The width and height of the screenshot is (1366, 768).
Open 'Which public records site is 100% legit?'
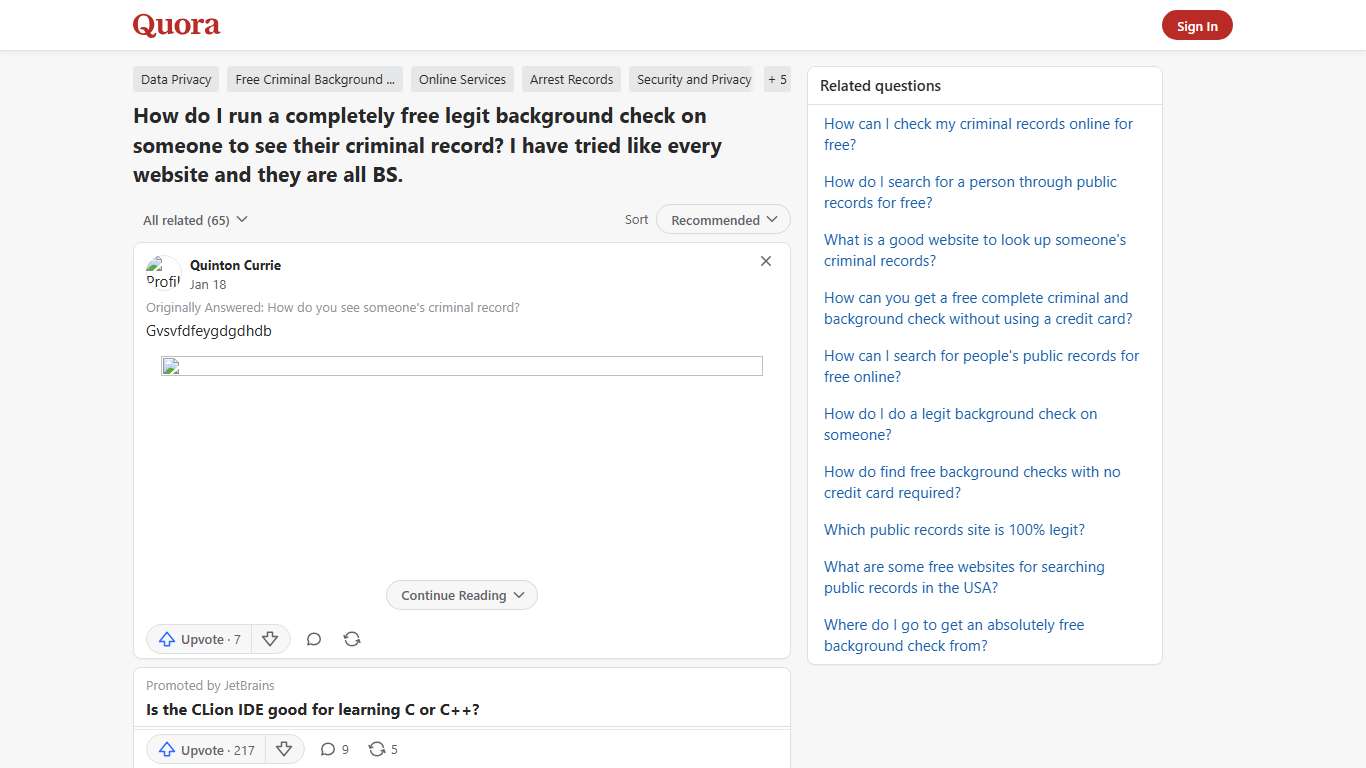pyautogui.click(x=954, y=529)
